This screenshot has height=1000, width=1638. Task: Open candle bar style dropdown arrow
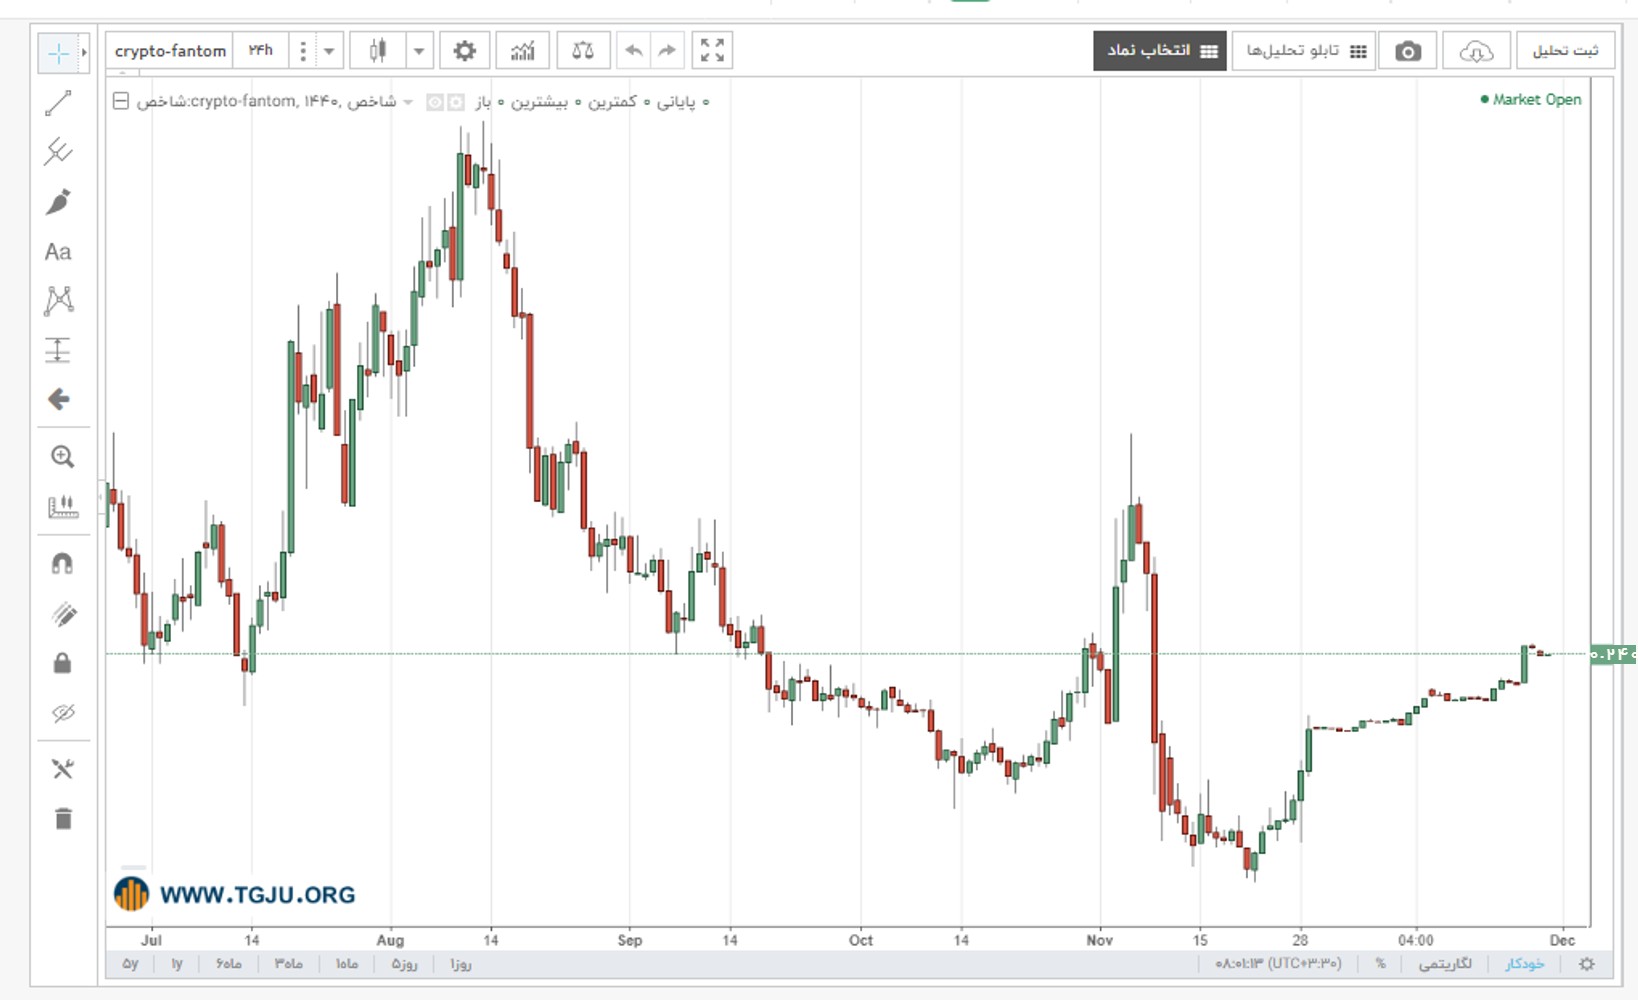(419, 50)
